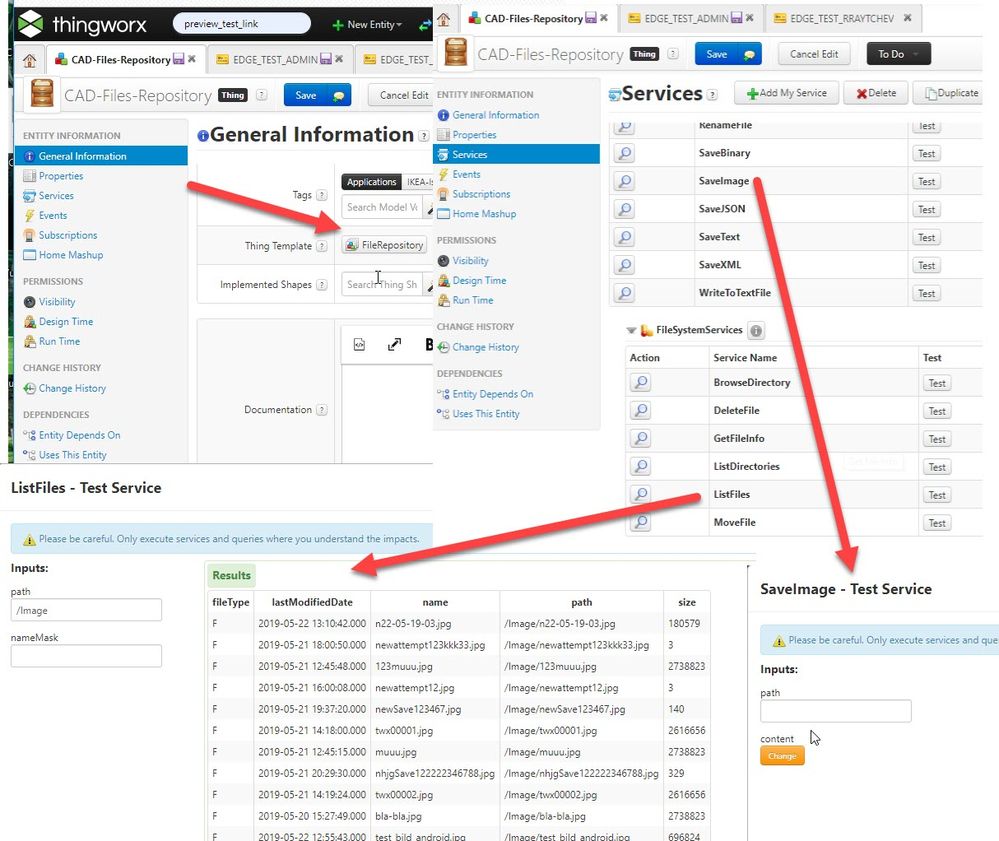Viewport: 999px width, 841px height.
Task: Open the To Do dropdown
Action: [898, 54]
